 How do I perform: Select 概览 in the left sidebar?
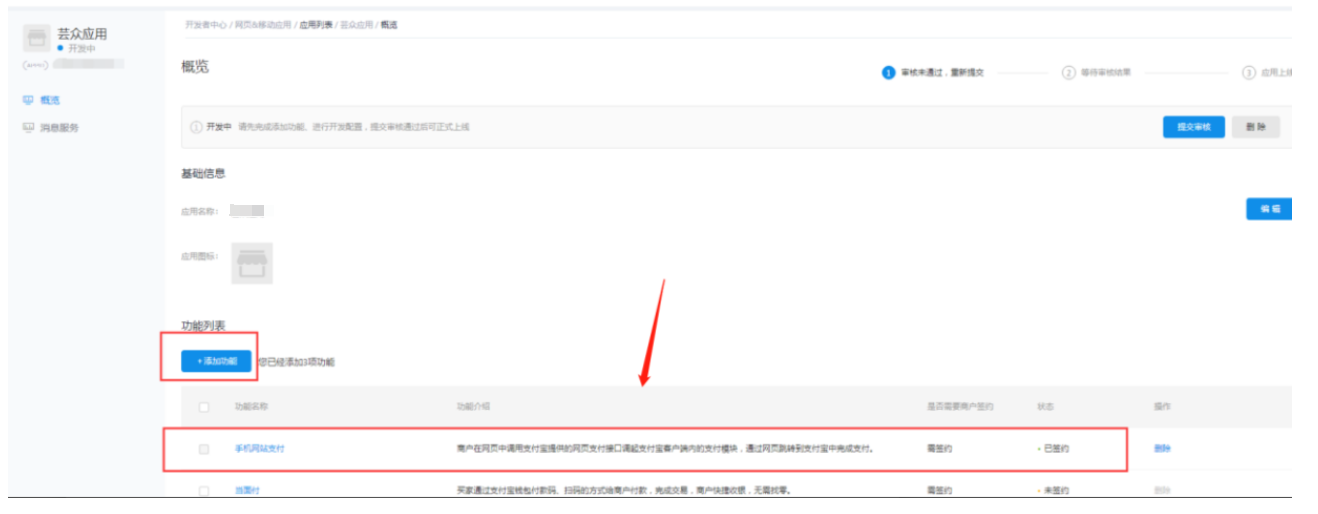(x=50, y=101)
